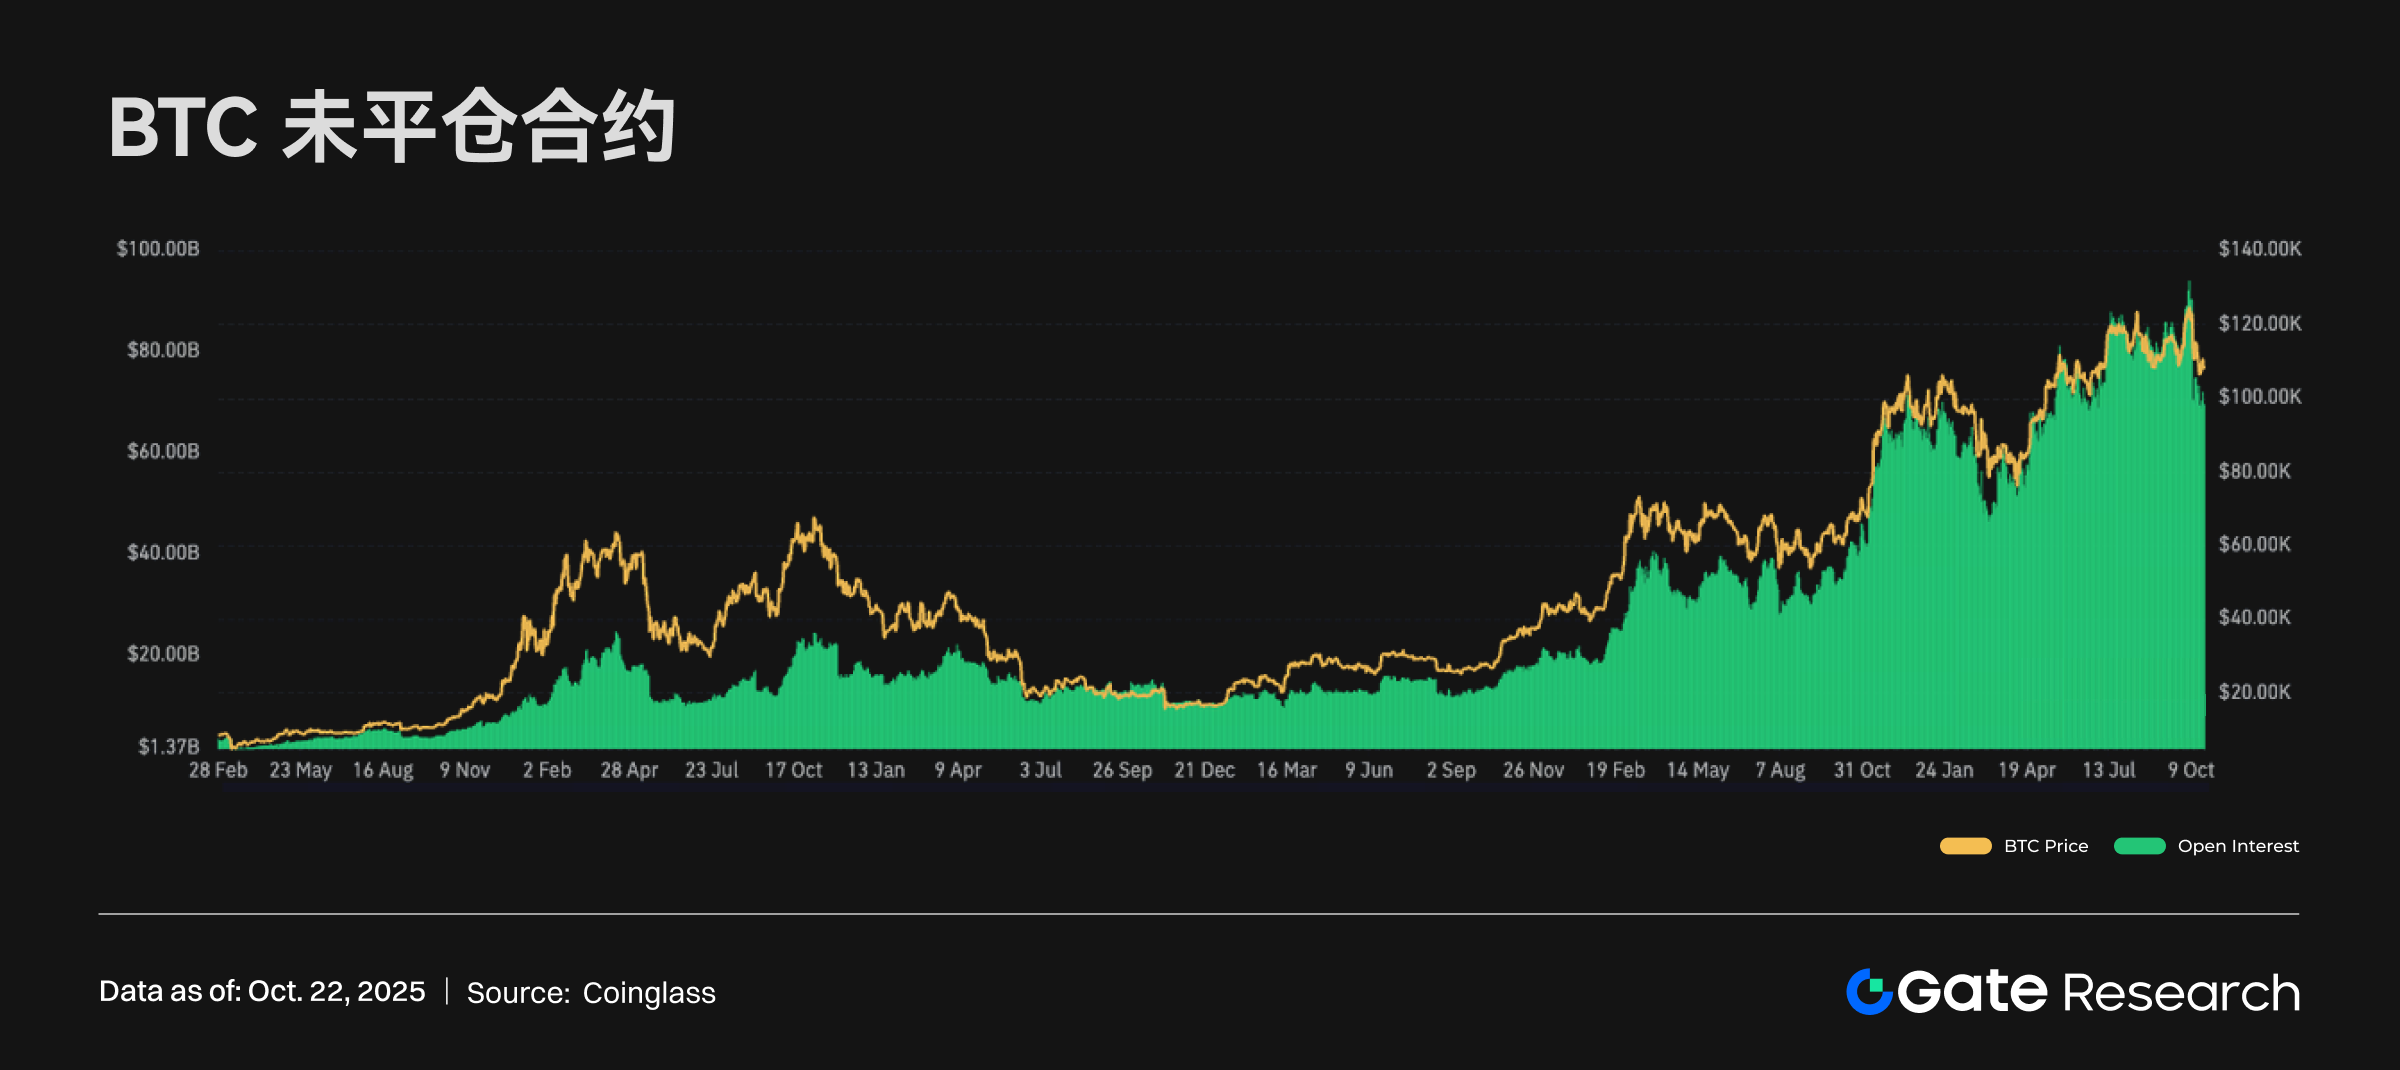Click the yellow BTC Price legend swatch
Screen dimensions: 2400x1070
(x=1965, y=846)
